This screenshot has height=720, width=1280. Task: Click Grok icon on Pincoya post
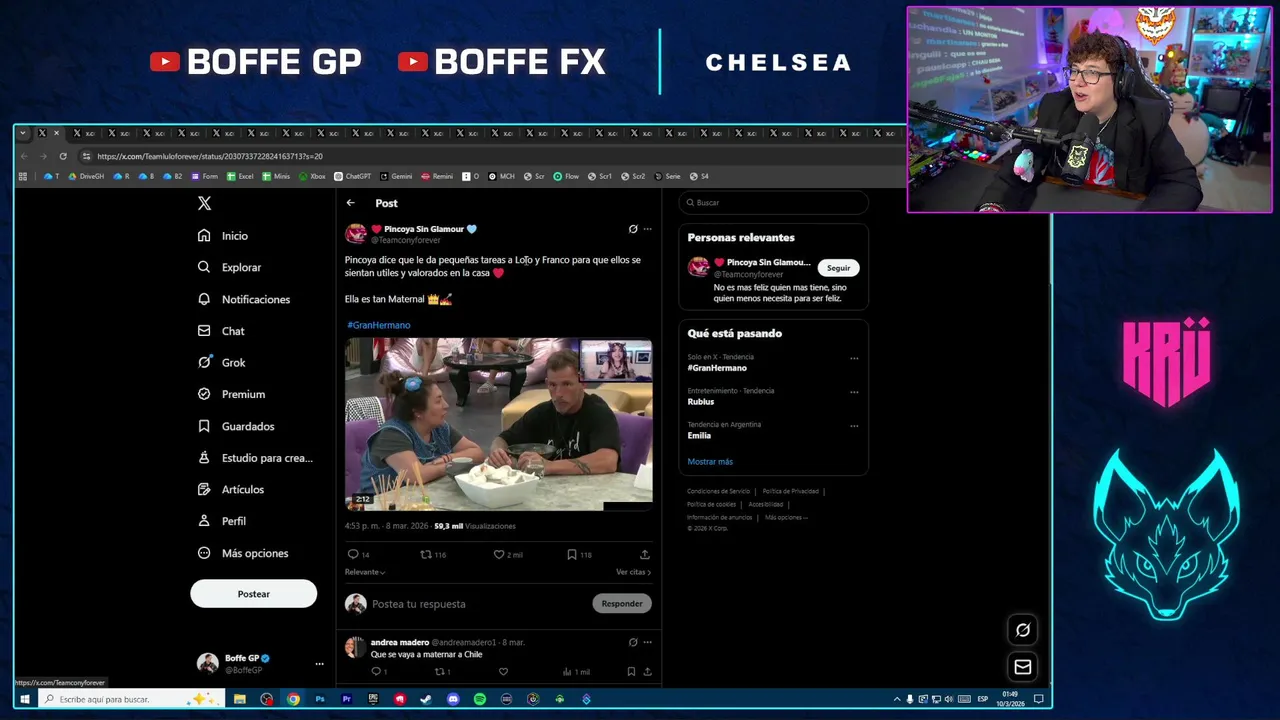tap(633, 229)
